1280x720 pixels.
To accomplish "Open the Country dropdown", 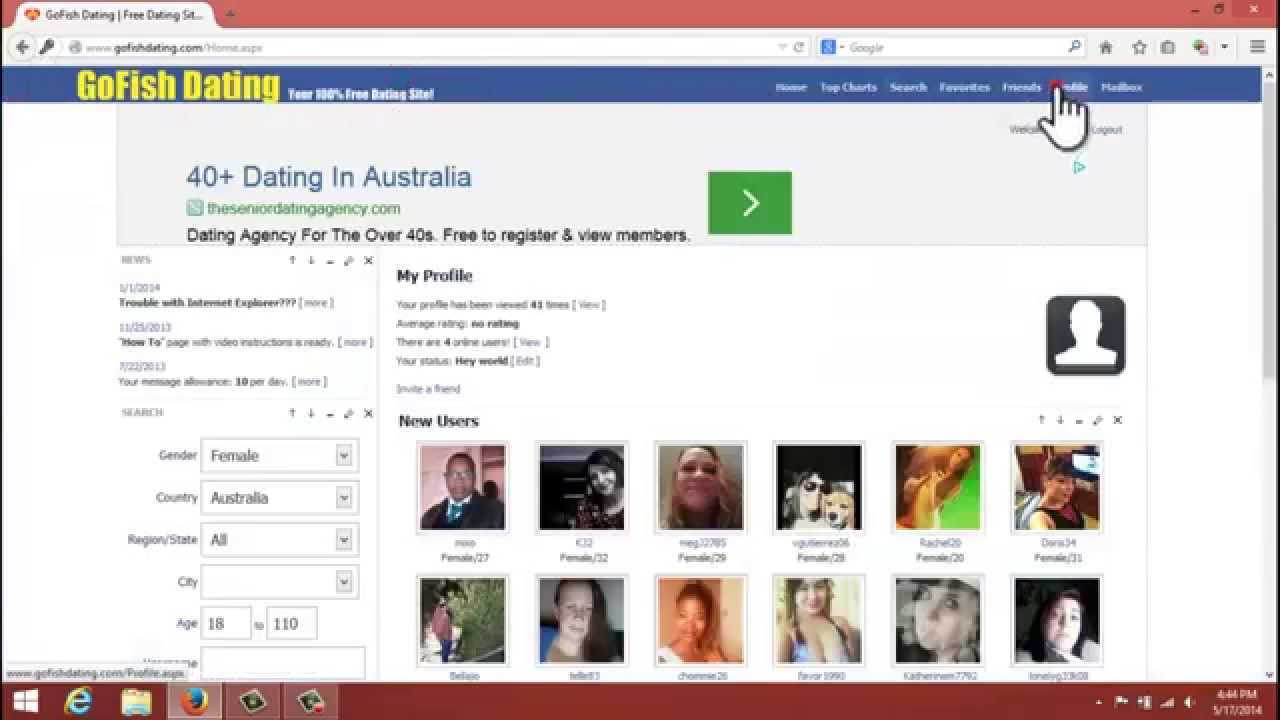I will 280,498.
